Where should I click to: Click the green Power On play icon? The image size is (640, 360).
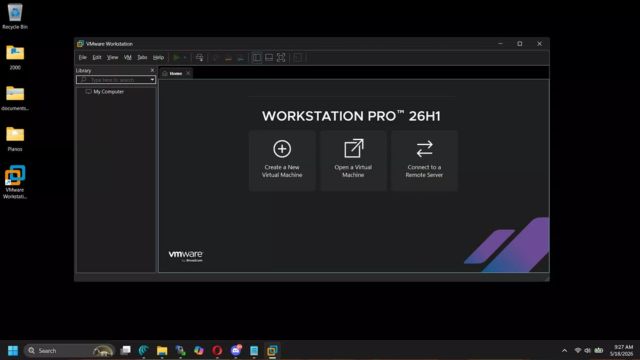pos(176,58)
